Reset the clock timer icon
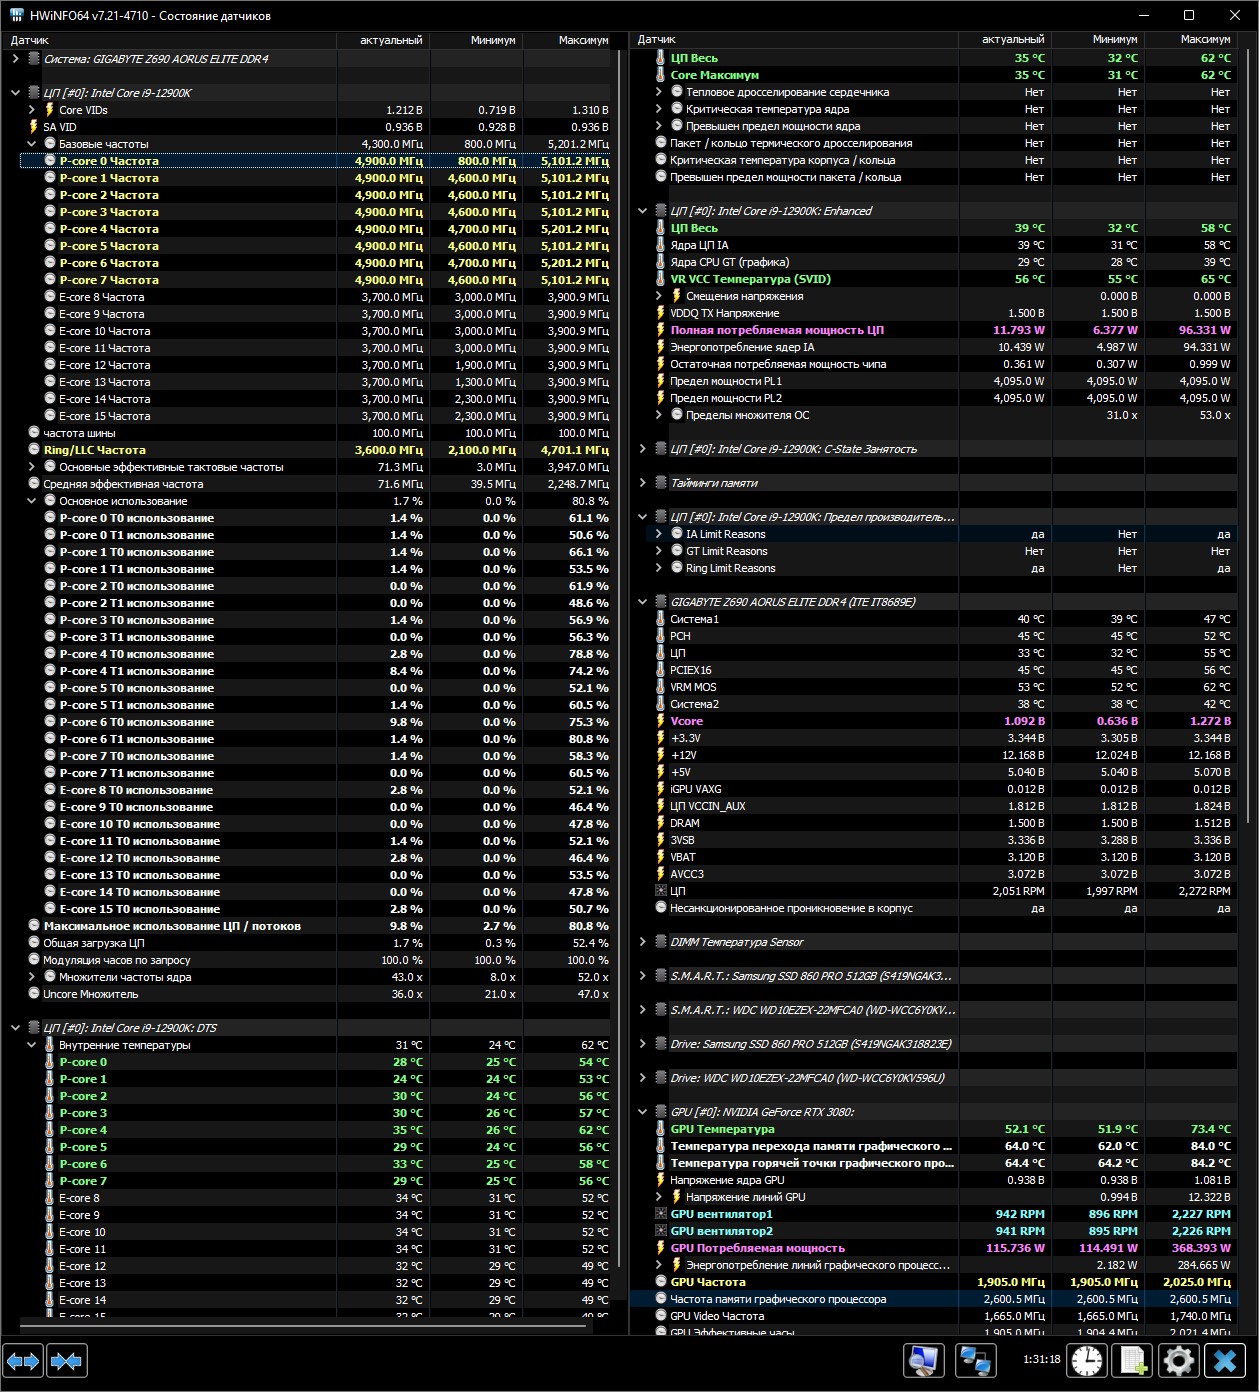1259x1392 pixels. [x=1087, y=1361]
